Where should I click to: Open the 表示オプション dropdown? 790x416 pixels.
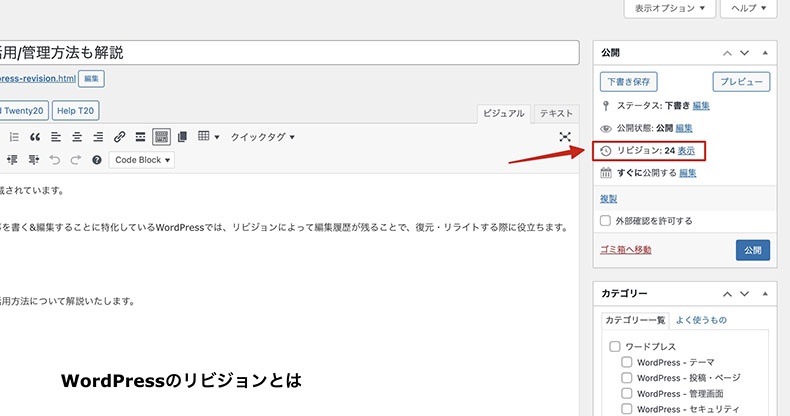[670, 8]
